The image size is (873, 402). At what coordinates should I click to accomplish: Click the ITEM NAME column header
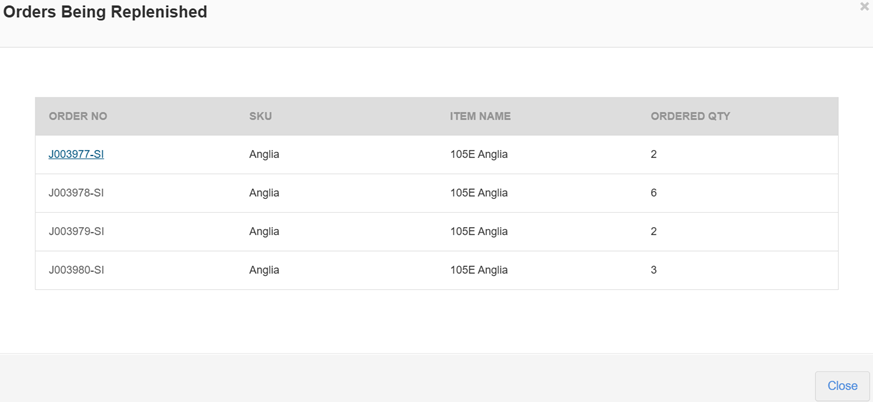[480, 116]
